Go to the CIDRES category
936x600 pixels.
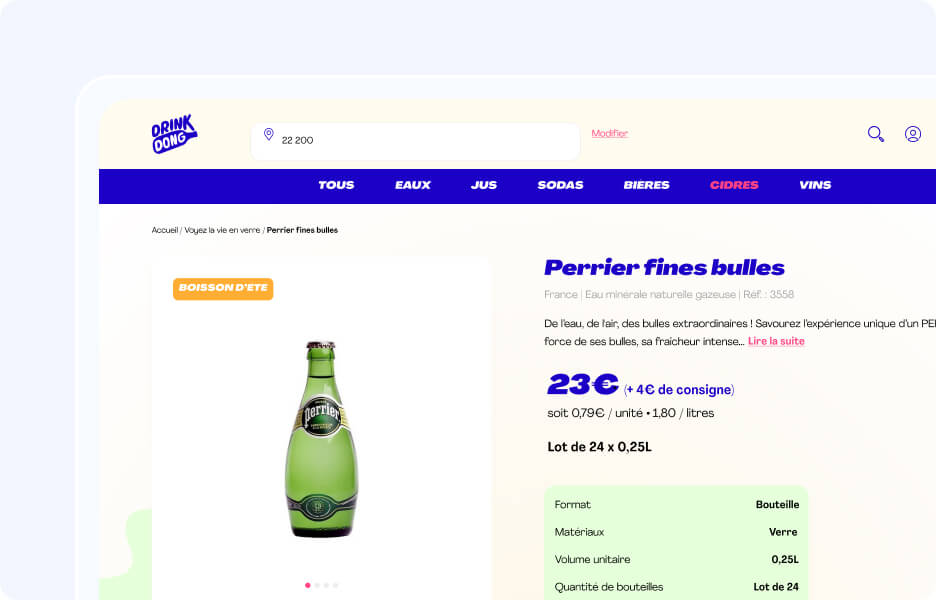click(734, 185)
